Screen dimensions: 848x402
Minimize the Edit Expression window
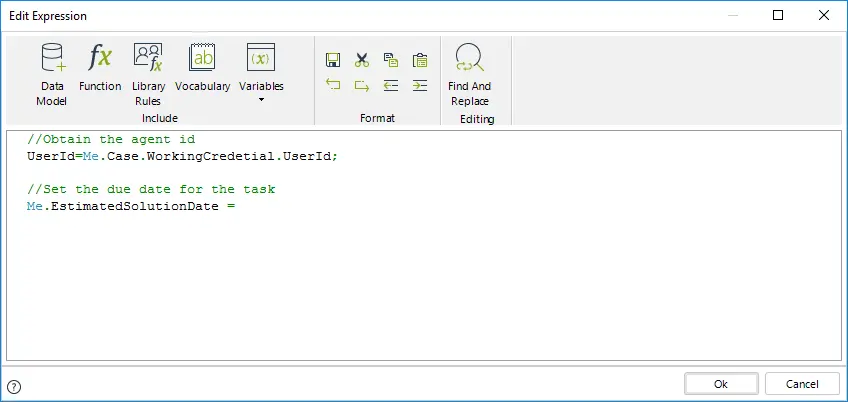pos(732,16)
